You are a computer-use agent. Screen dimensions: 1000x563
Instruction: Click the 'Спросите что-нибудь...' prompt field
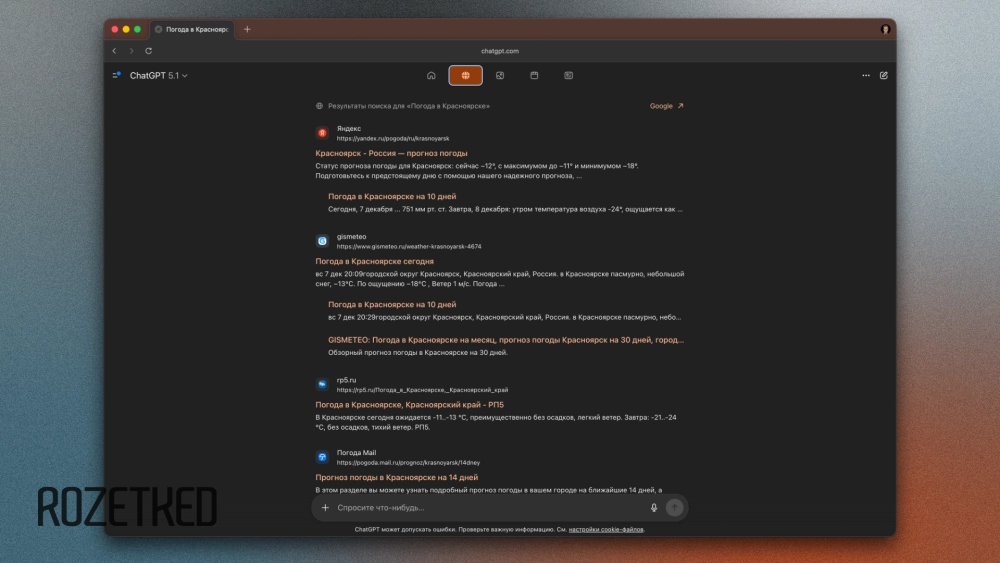tap(480, 508)
